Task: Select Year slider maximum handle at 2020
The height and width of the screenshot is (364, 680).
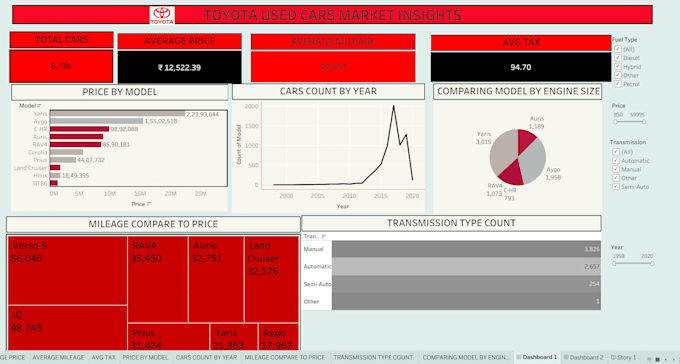Action: click(x=652, y=263)
